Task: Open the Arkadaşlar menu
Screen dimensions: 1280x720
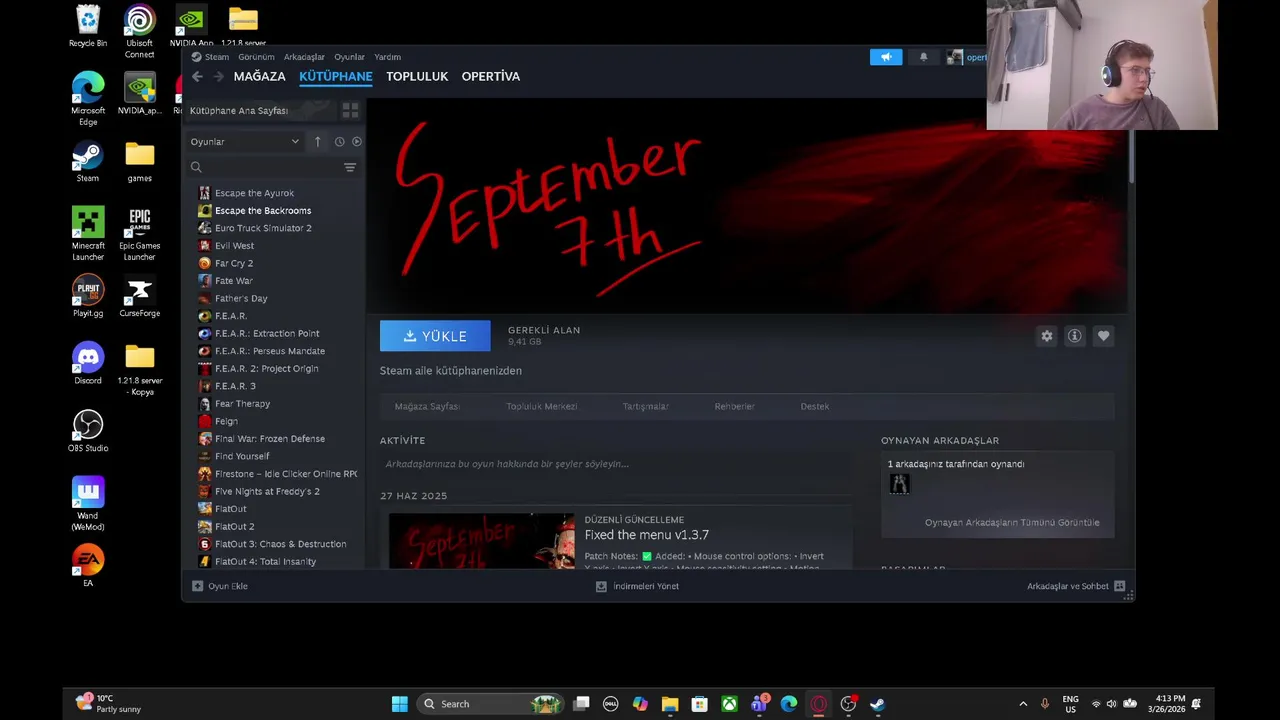Action: pos(304,57)
